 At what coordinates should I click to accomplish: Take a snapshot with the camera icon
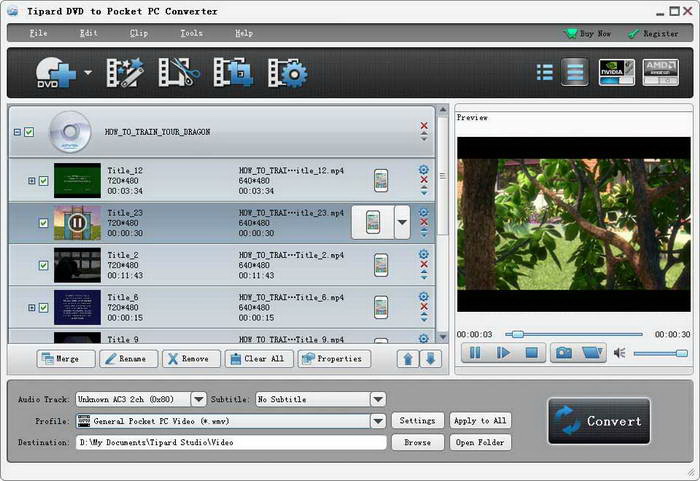(564, 352)
